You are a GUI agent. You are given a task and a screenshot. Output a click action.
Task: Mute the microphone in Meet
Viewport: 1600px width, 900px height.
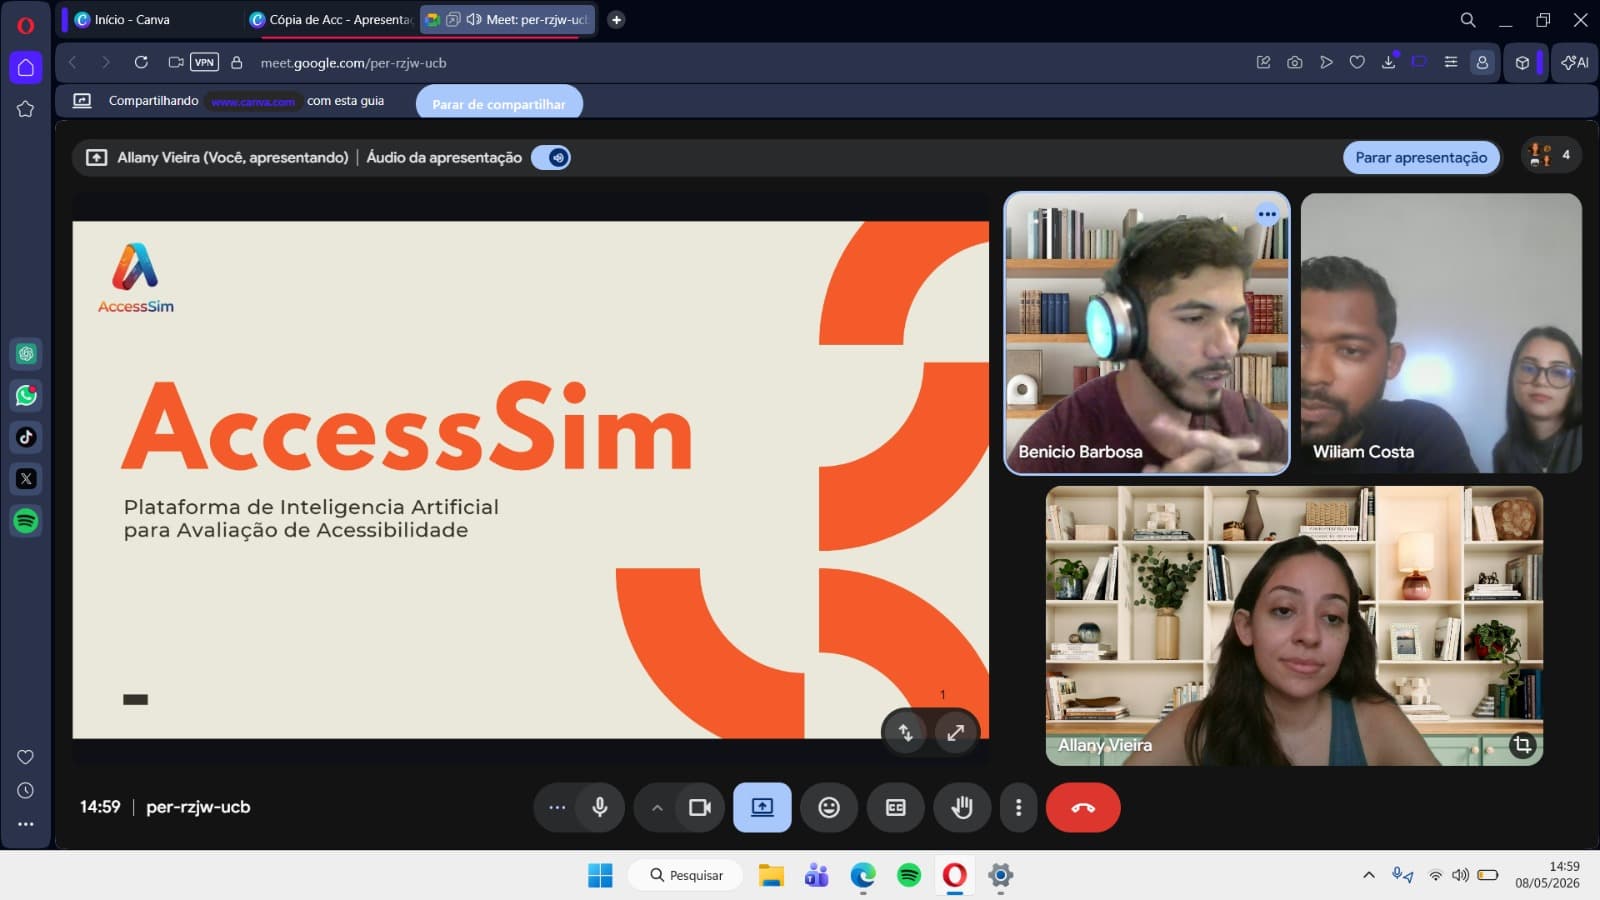(599, 807)
